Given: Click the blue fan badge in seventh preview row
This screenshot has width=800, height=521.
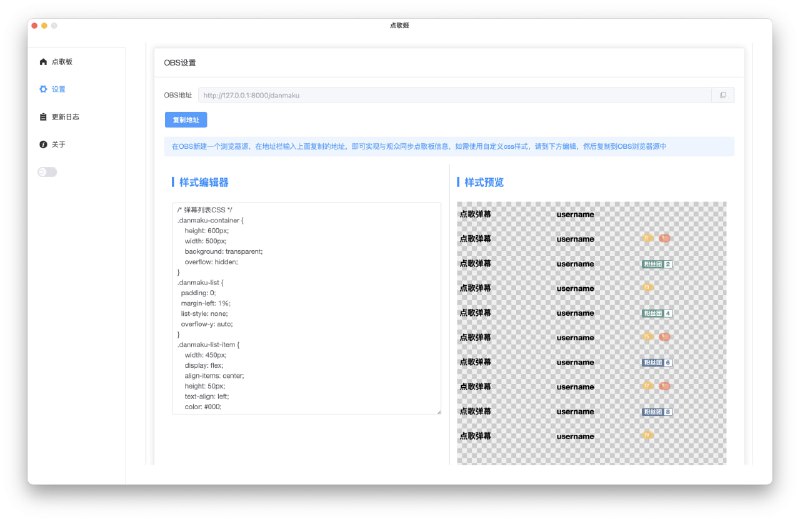Looking at the screenshot, I should tap(652, 362).
